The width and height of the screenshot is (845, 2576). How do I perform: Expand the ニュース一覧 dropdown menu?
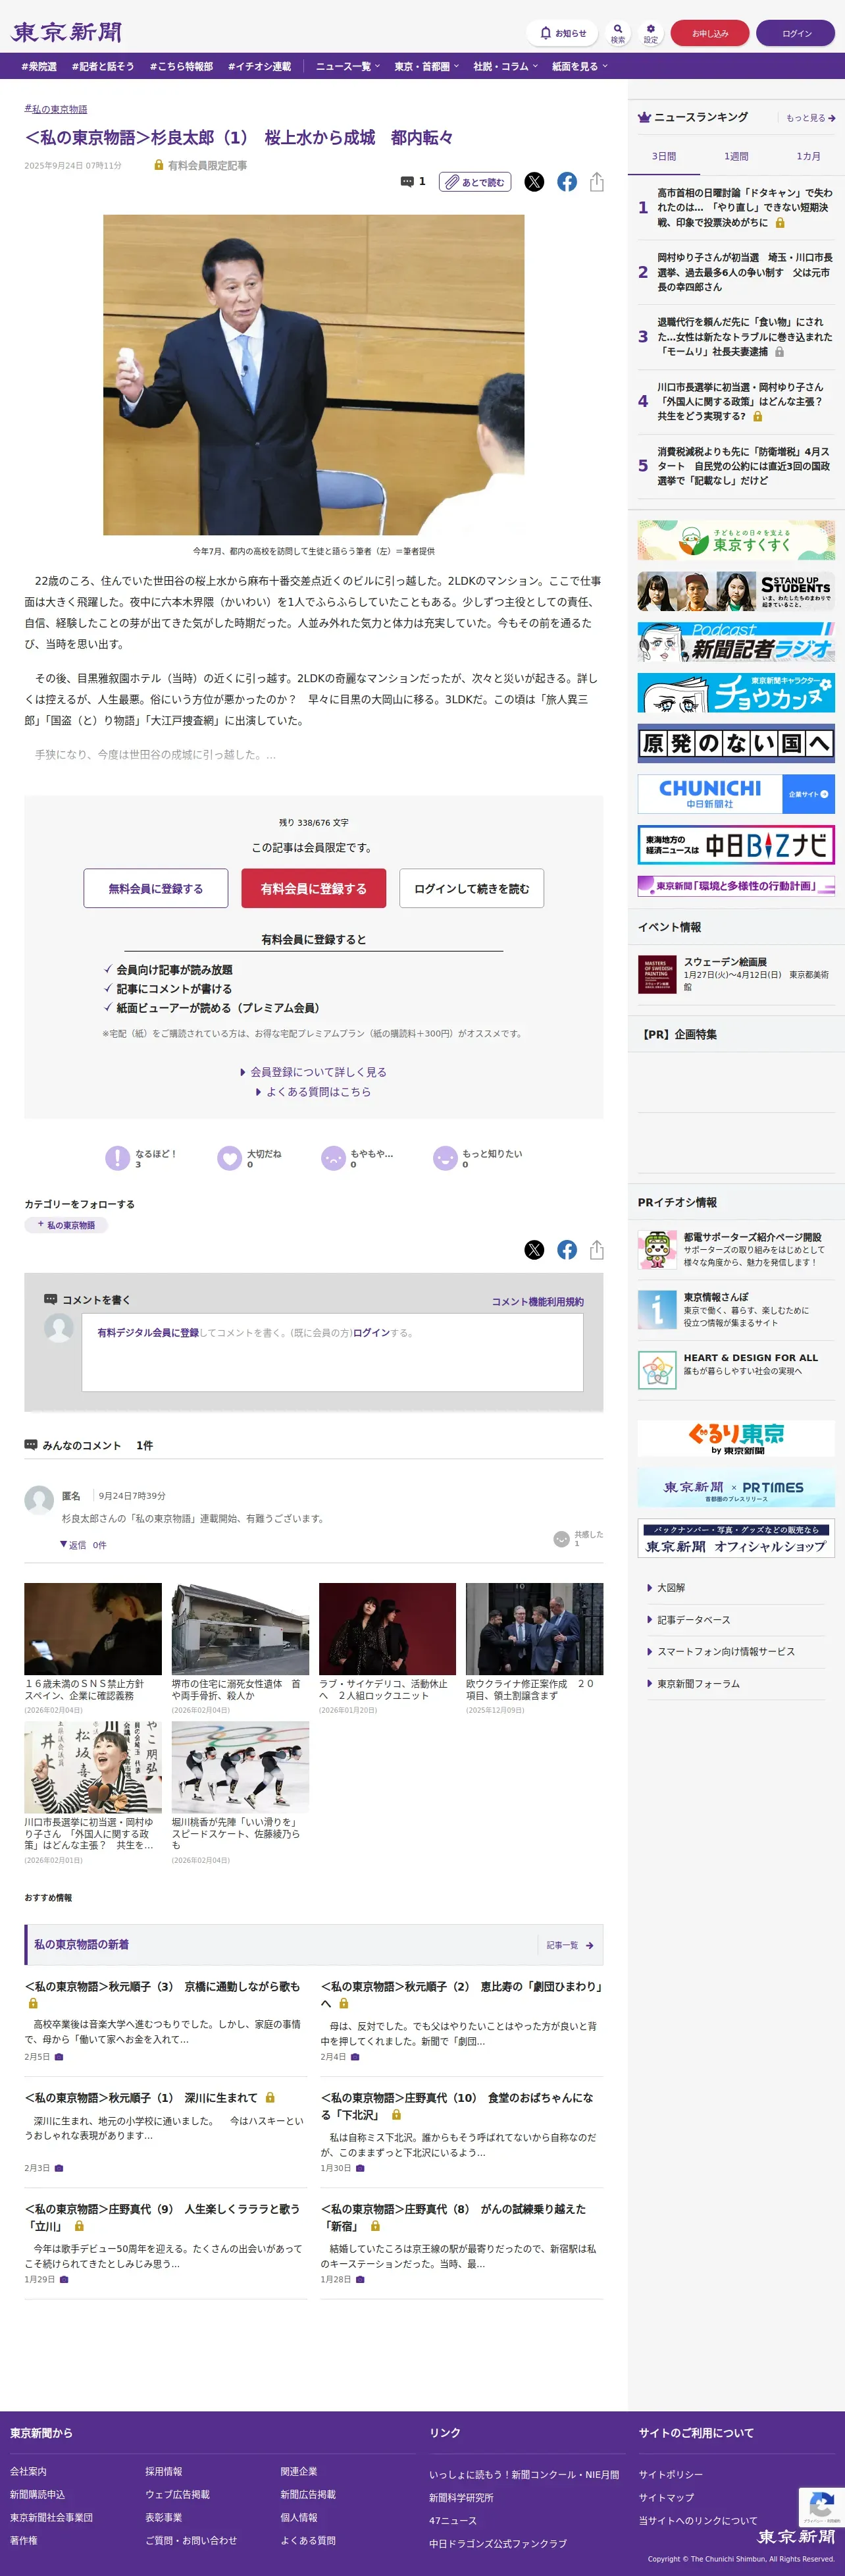[x=348, y=66]
